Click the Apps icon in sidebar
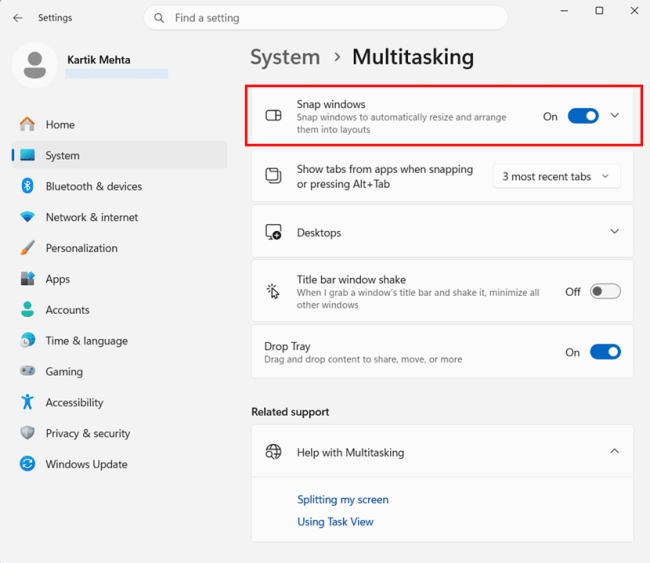Image resolution: width=650 pixels, height=563 pixels. click(x=27, y=279)
